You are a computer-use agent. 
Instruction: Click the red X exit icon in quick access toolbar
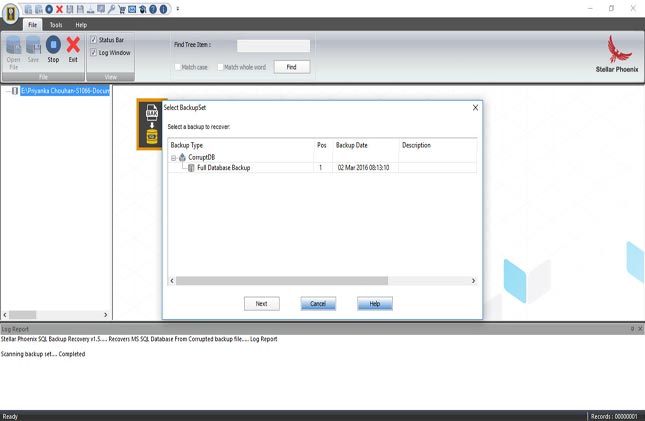tap(59, 9)
